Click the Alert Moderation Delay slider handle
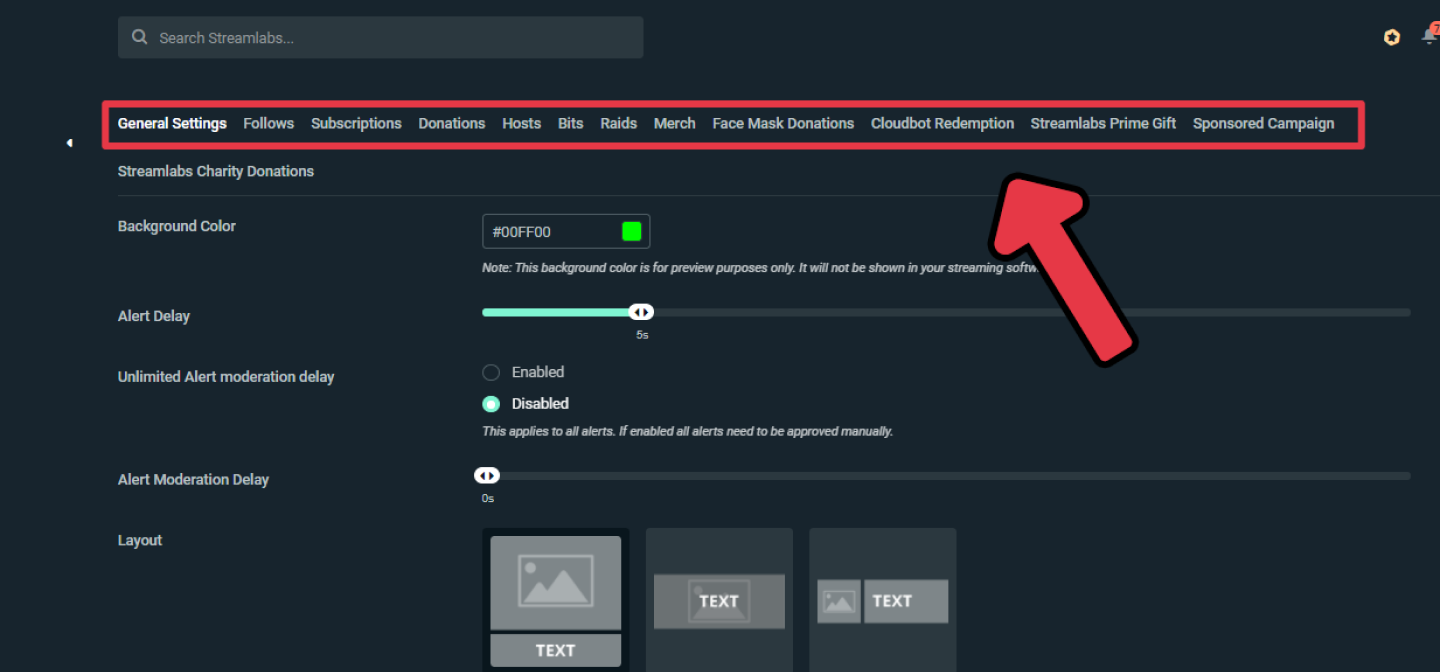Screen dimensions: 1440x672 [487, 475]
